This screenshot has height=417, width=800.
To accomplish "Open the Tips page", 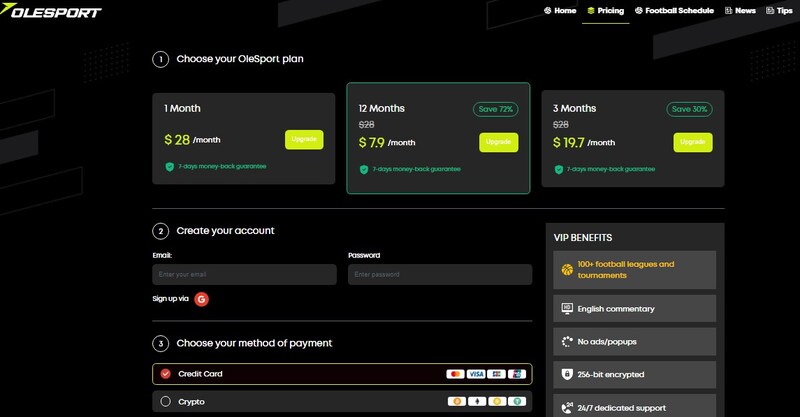I will [x=778, y=10].
